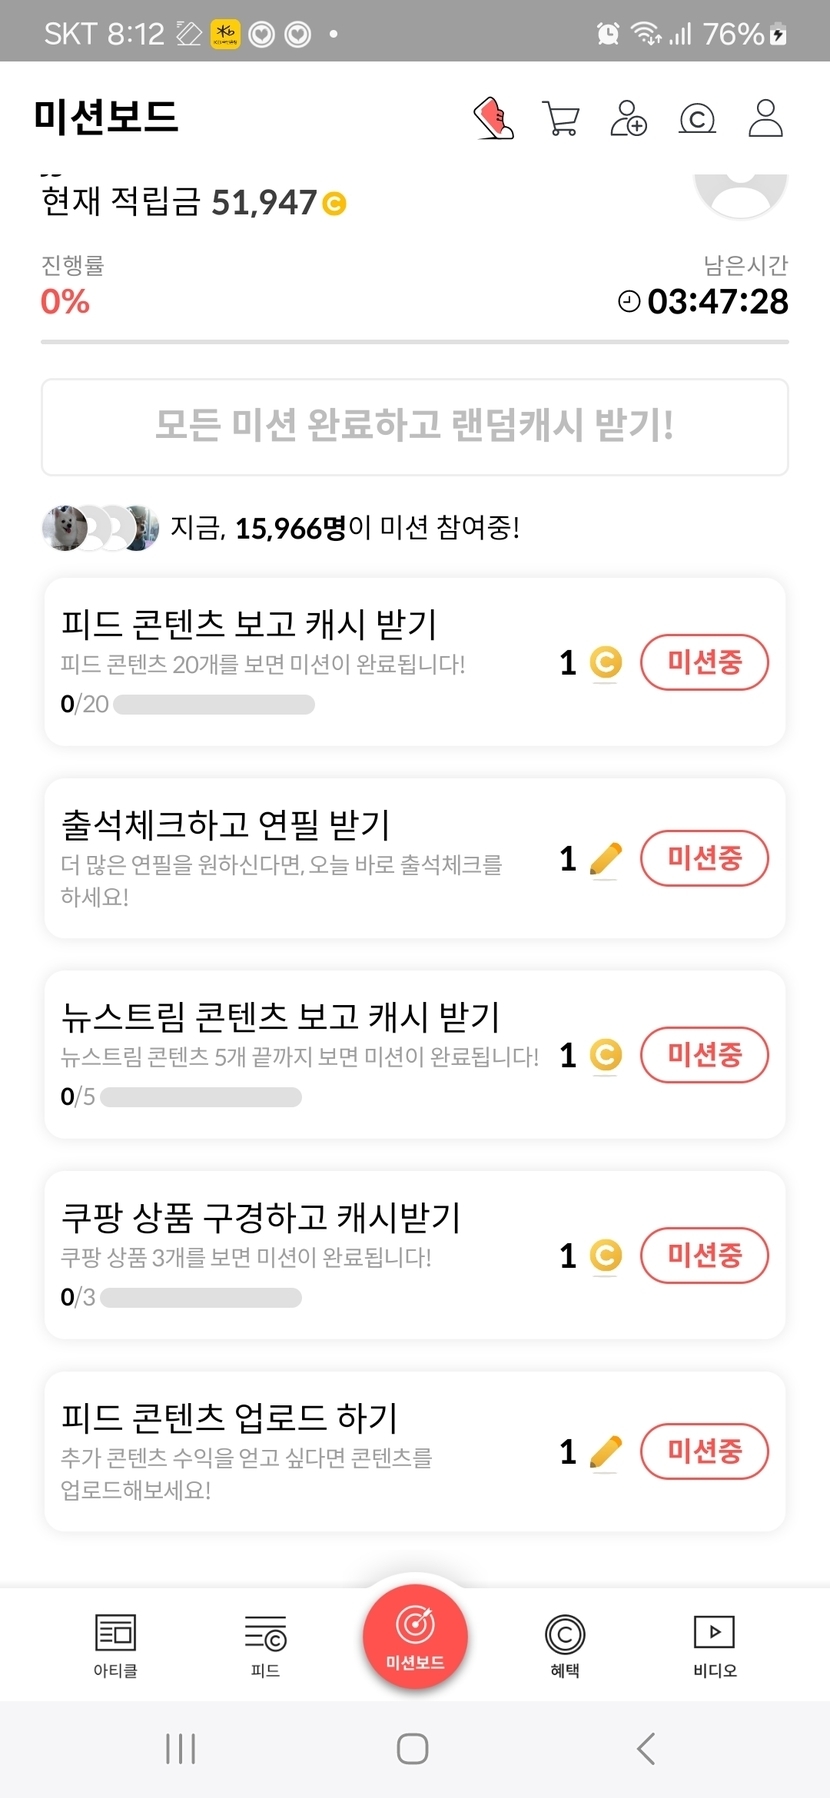The height and width of the screenshot is (1798, 830).
Task: Open the 비디오 tab
Action: pos(715,1645)
